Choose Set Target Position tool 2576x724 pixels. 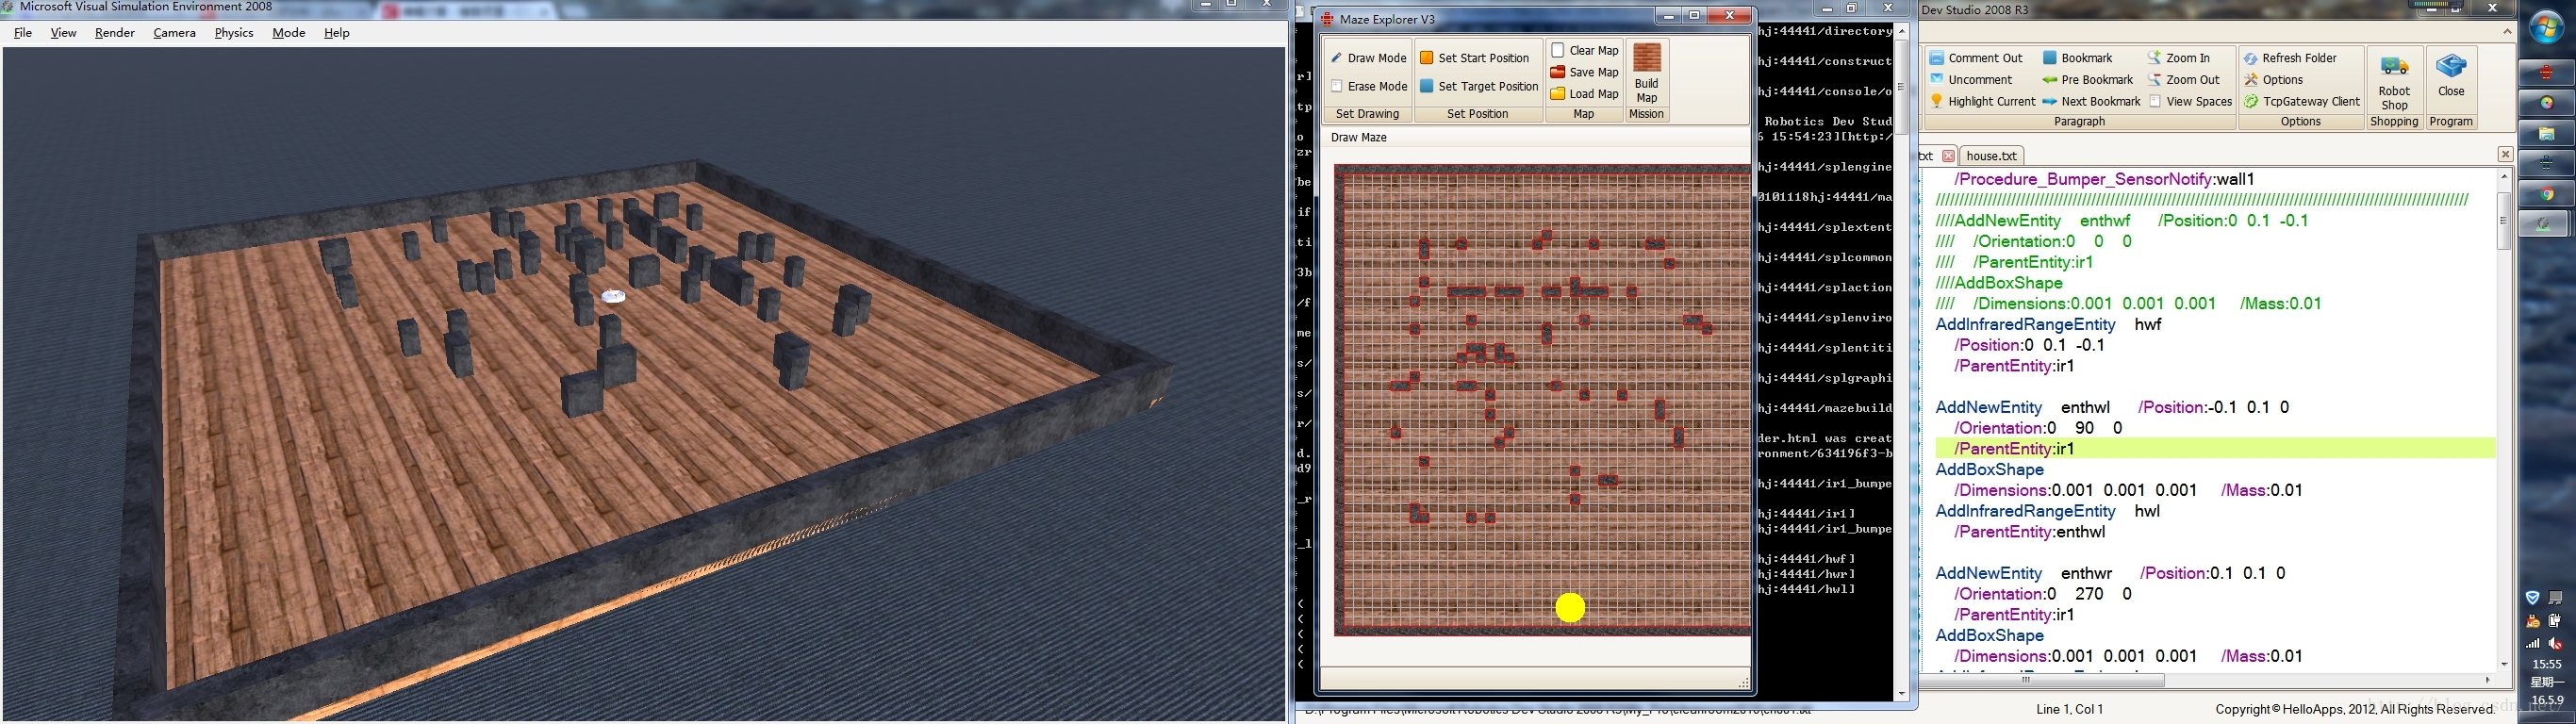click(1478, 86)
